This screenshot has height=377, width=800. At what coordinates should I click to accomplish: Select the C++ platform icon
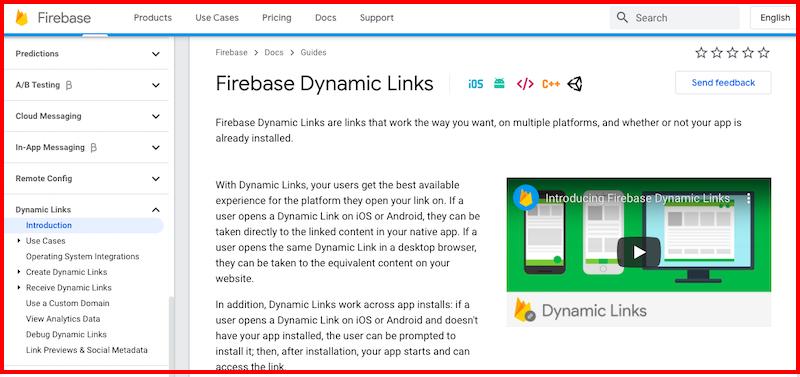pos(551,84)
